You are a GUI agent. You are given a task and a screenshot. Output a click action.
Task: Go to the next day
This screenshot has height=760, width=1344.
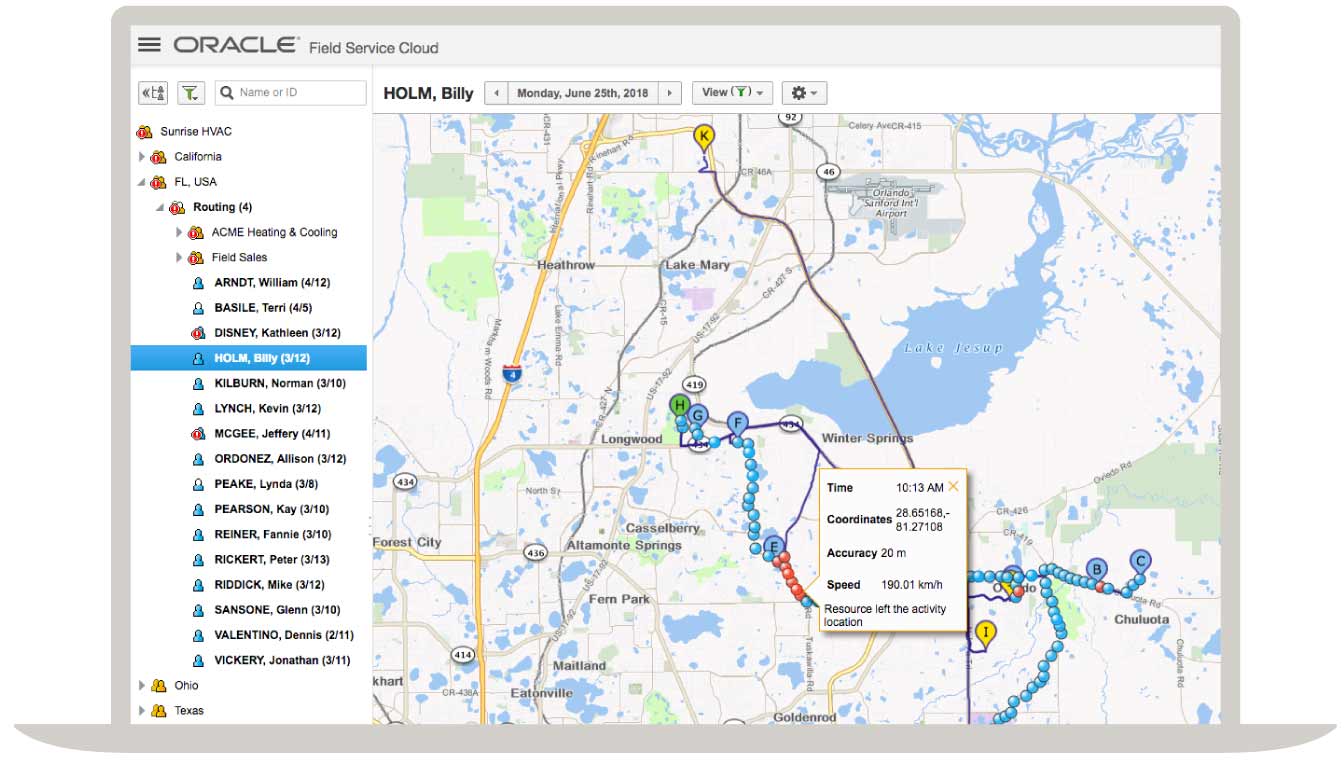click(x=671, y=93)
